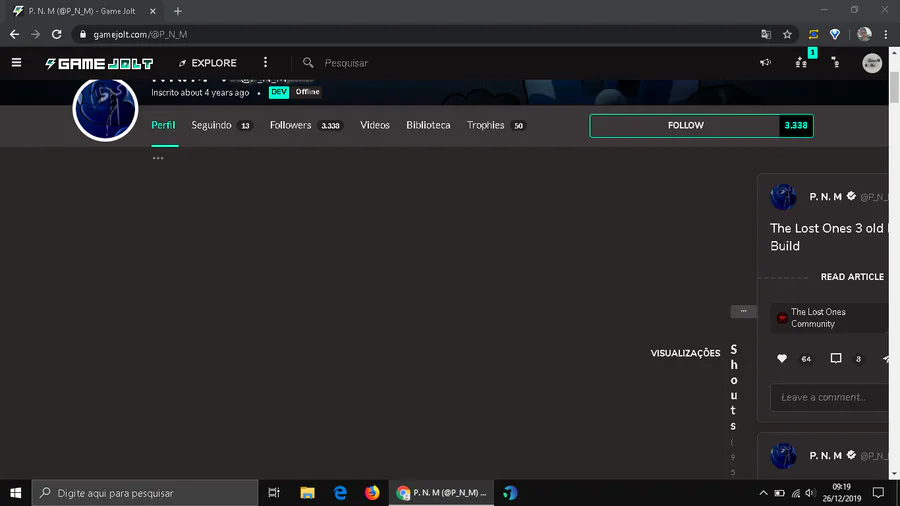Open a new browser tab
This screenshot has width=900, height=506.
pyautogui.click(x=178, y=11)
